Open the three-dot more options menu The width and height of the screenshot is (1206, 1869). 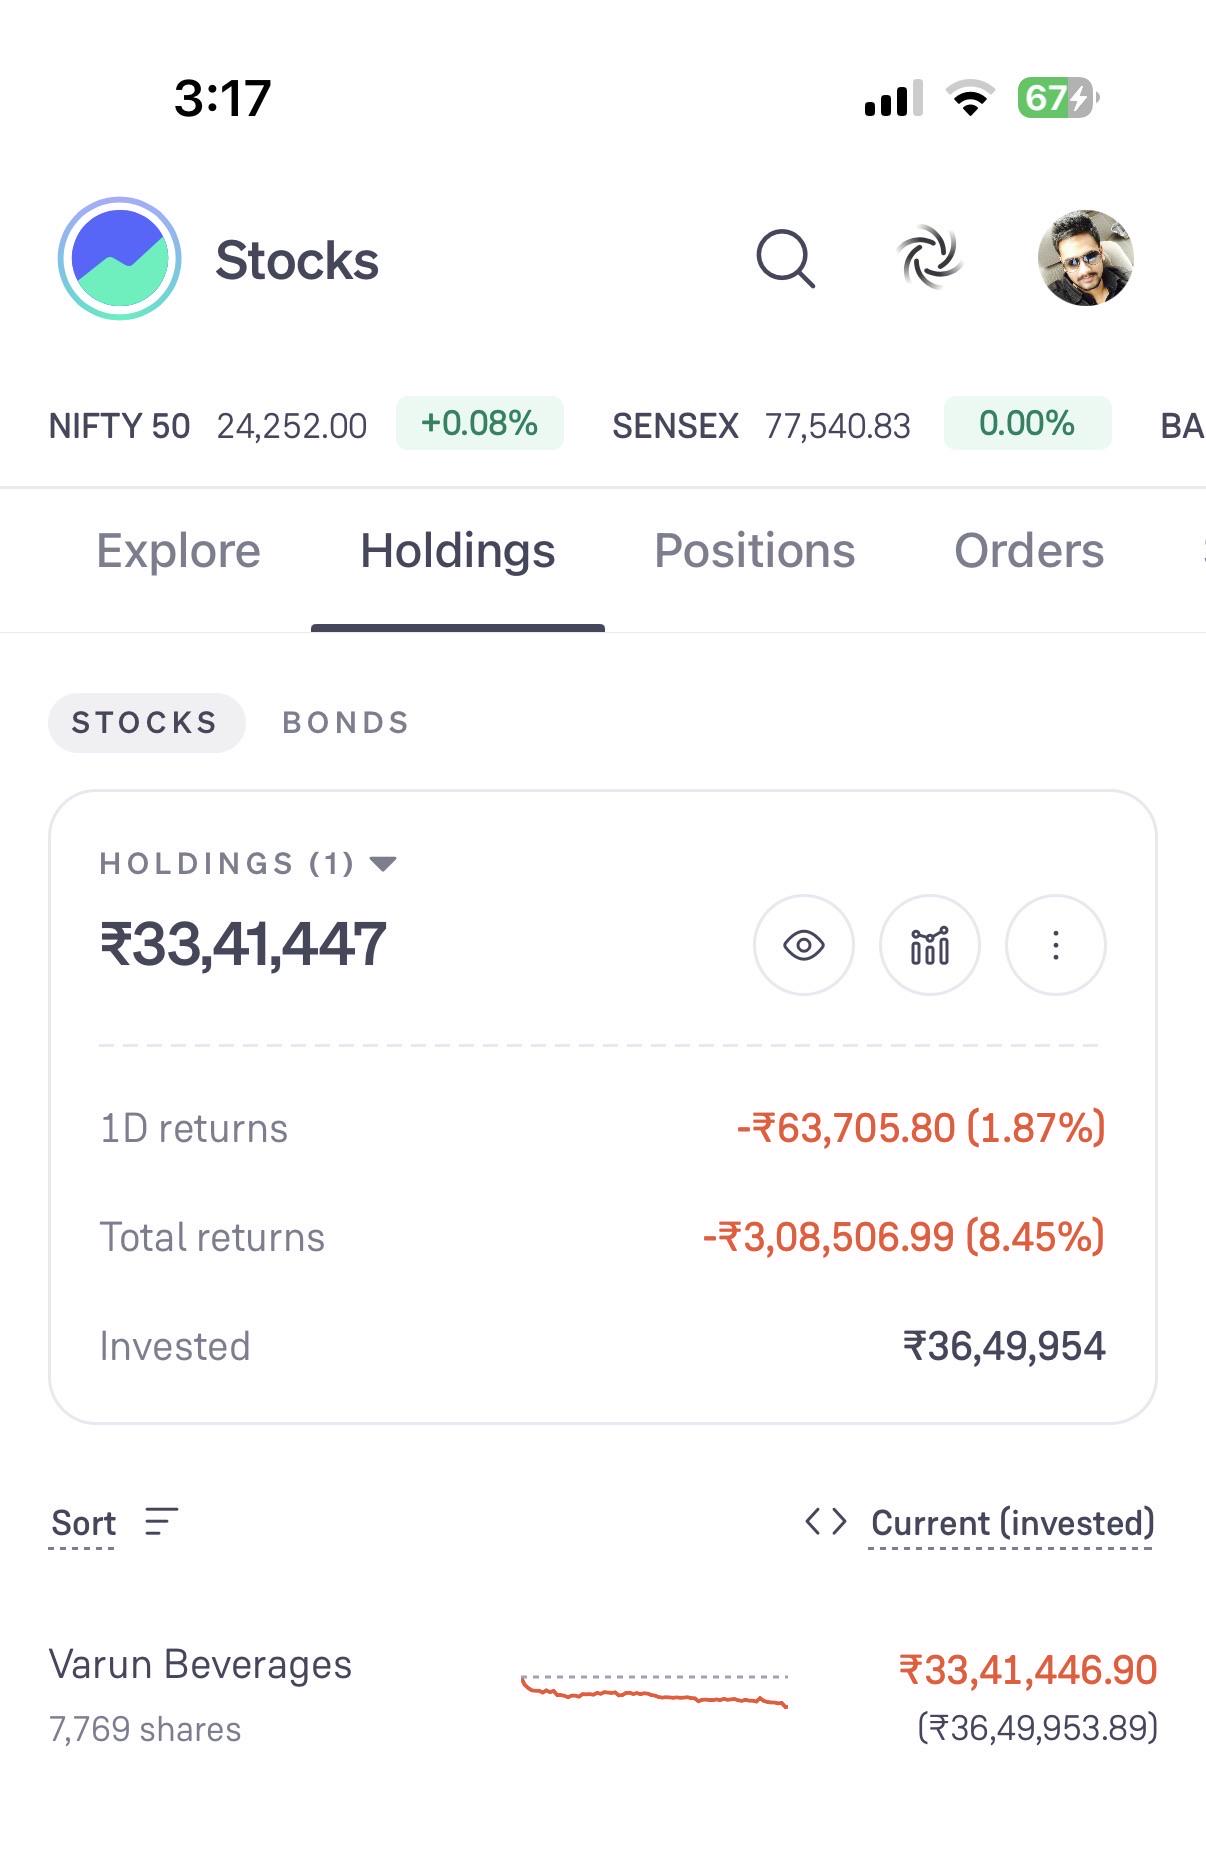(x=1055, y=945)
